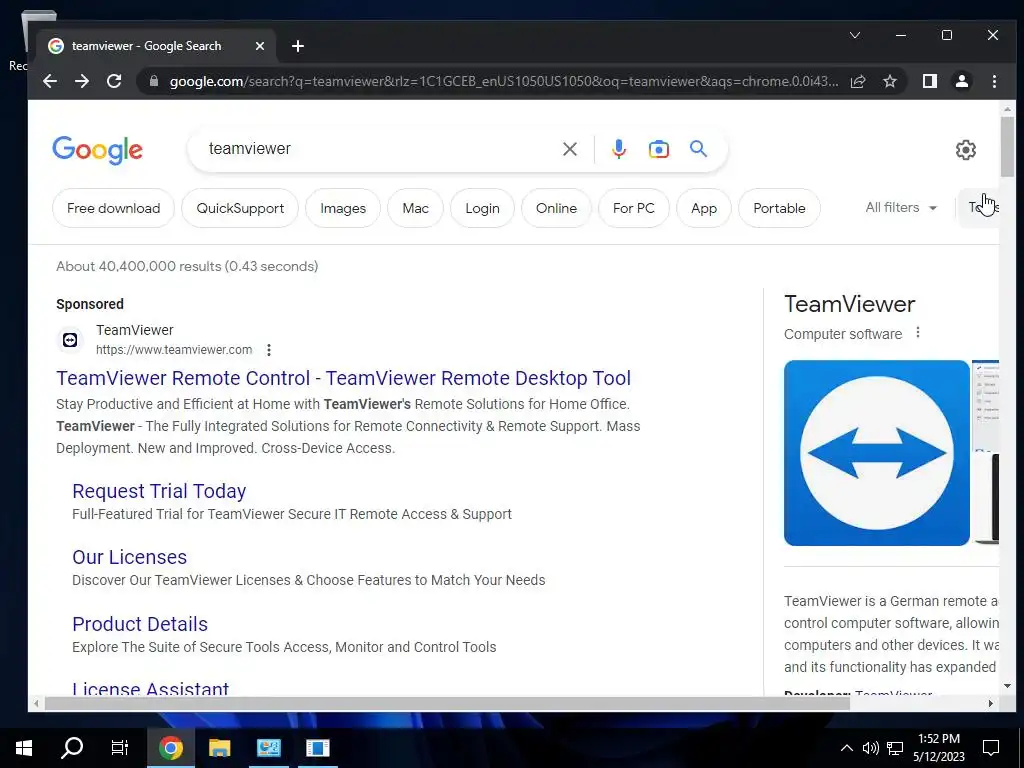Click inside the teamviewer search field

coord(379,149)
